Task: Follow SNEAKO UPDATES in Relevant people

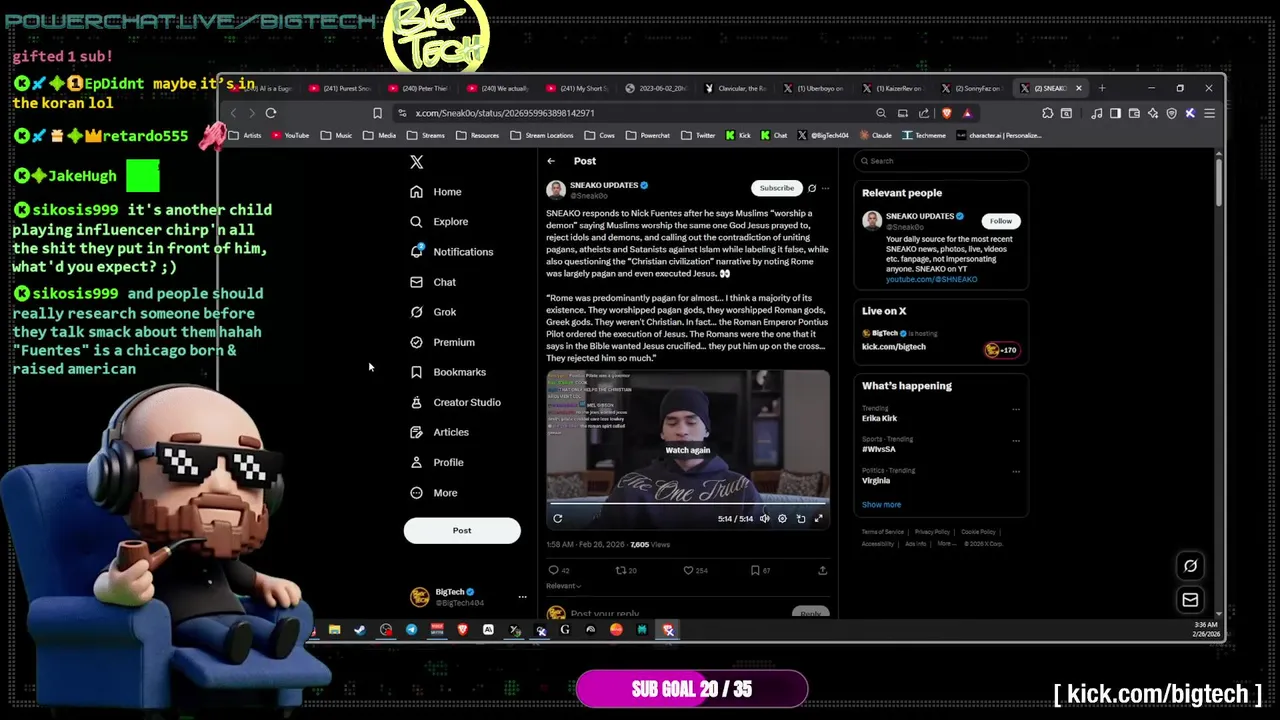Action: pos(1001,221)
